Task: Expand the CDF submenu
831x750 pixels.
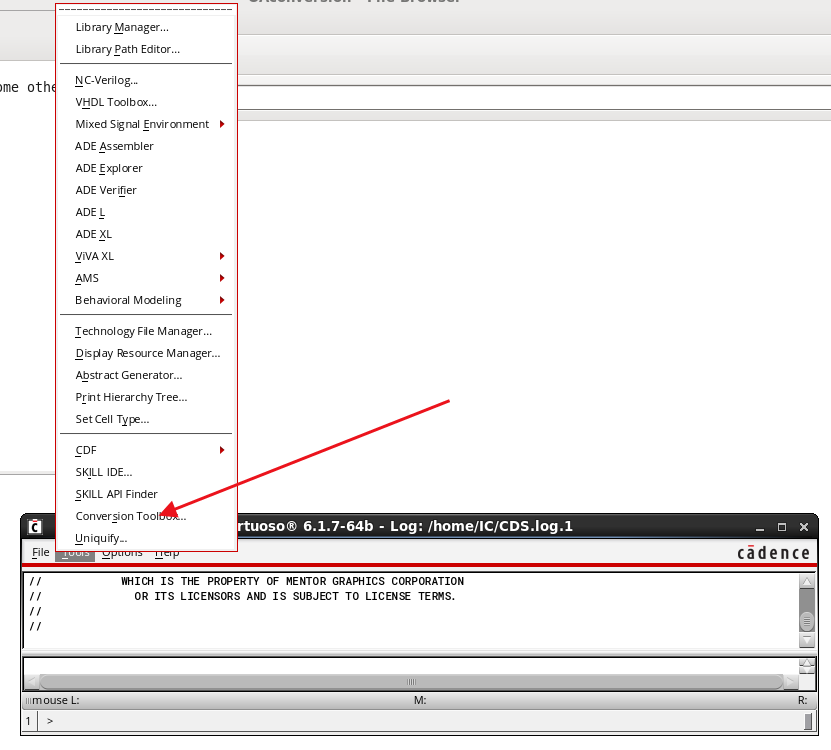Action: [85, 450]
